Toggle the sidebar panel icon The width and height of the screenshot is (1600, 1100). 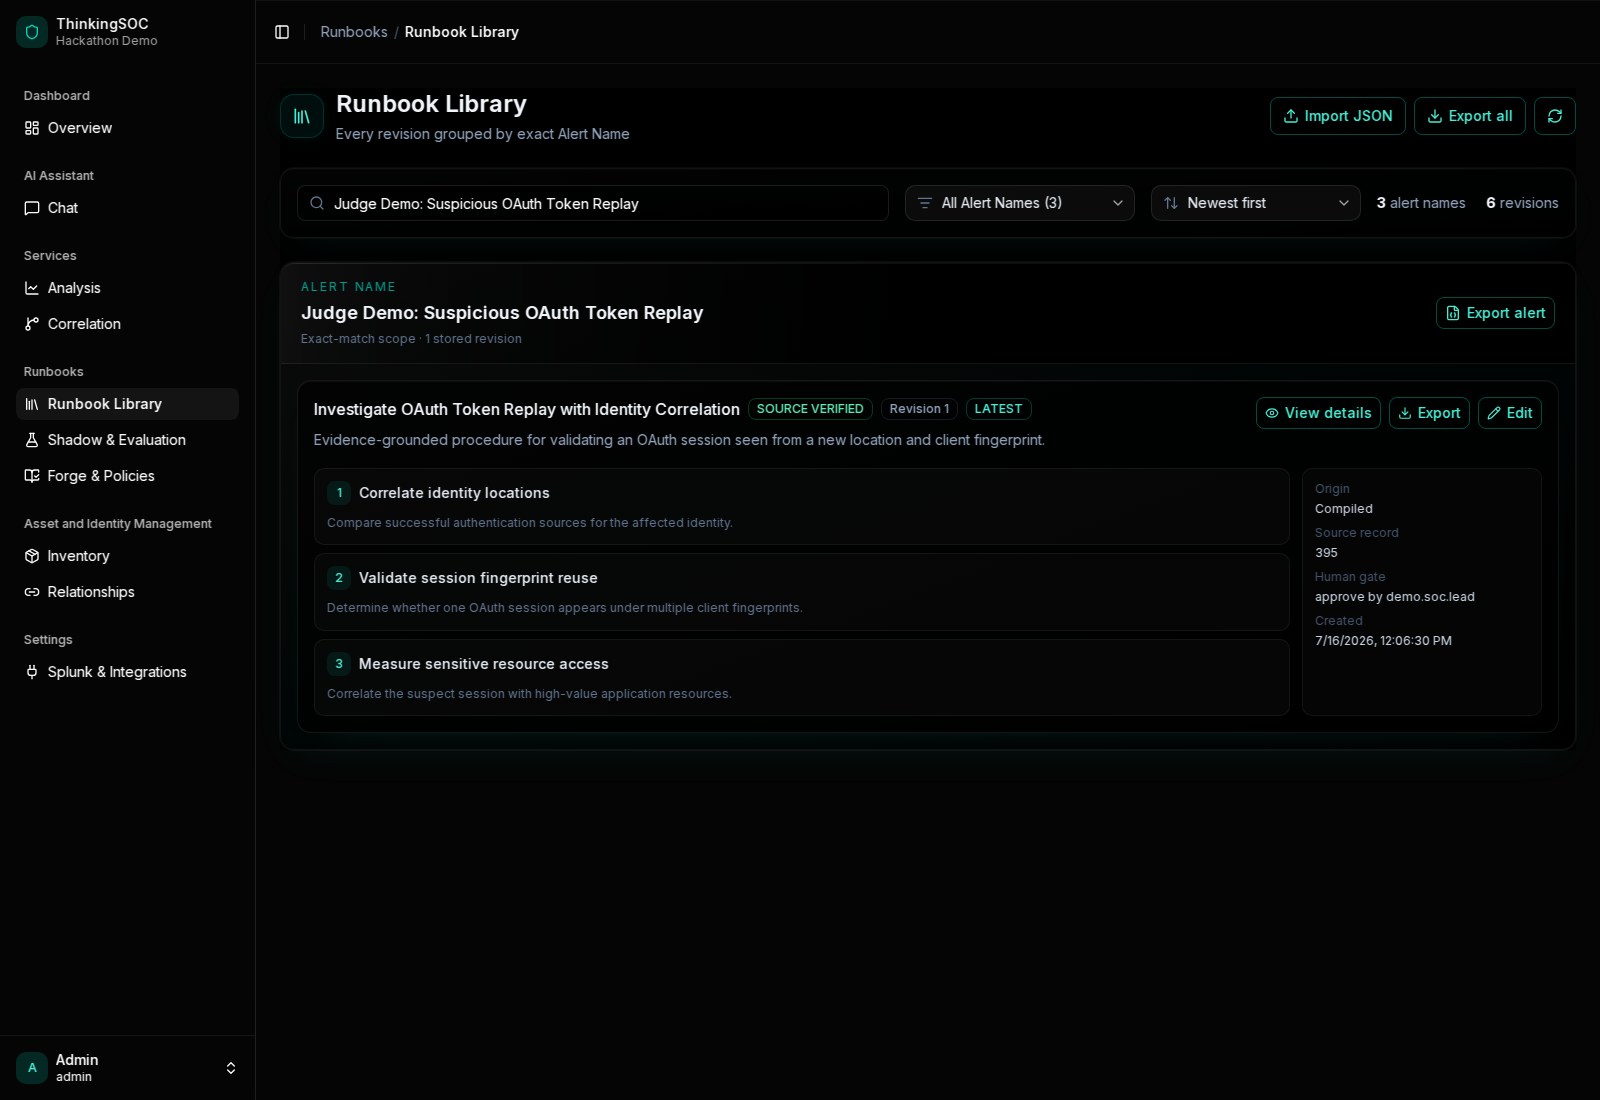tap(282, 32)
